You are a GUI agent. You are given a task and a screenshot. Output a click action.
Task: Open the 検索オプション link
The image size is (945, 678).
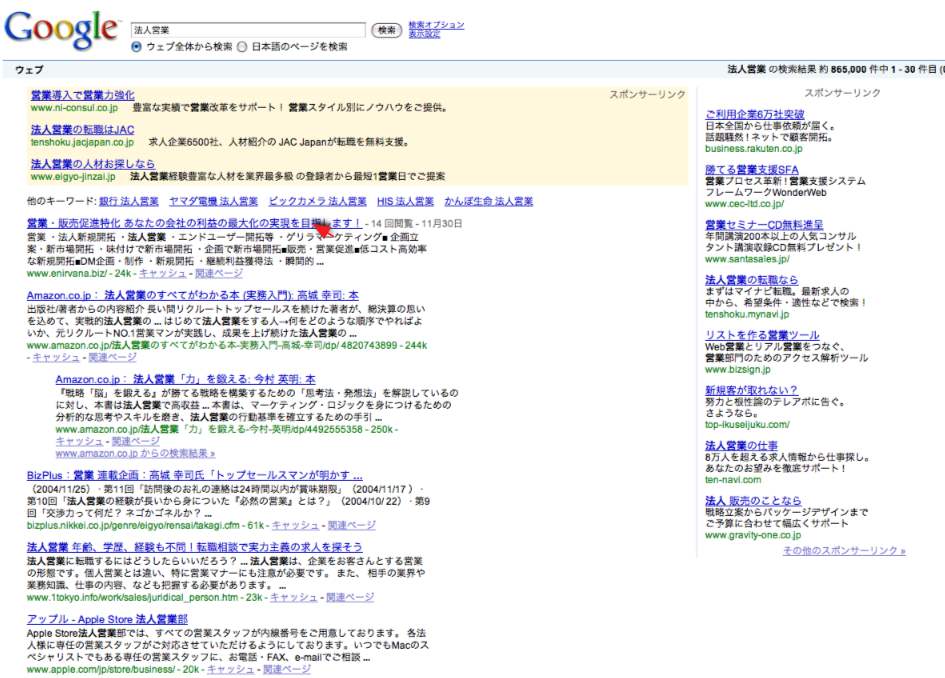point(436,25)
